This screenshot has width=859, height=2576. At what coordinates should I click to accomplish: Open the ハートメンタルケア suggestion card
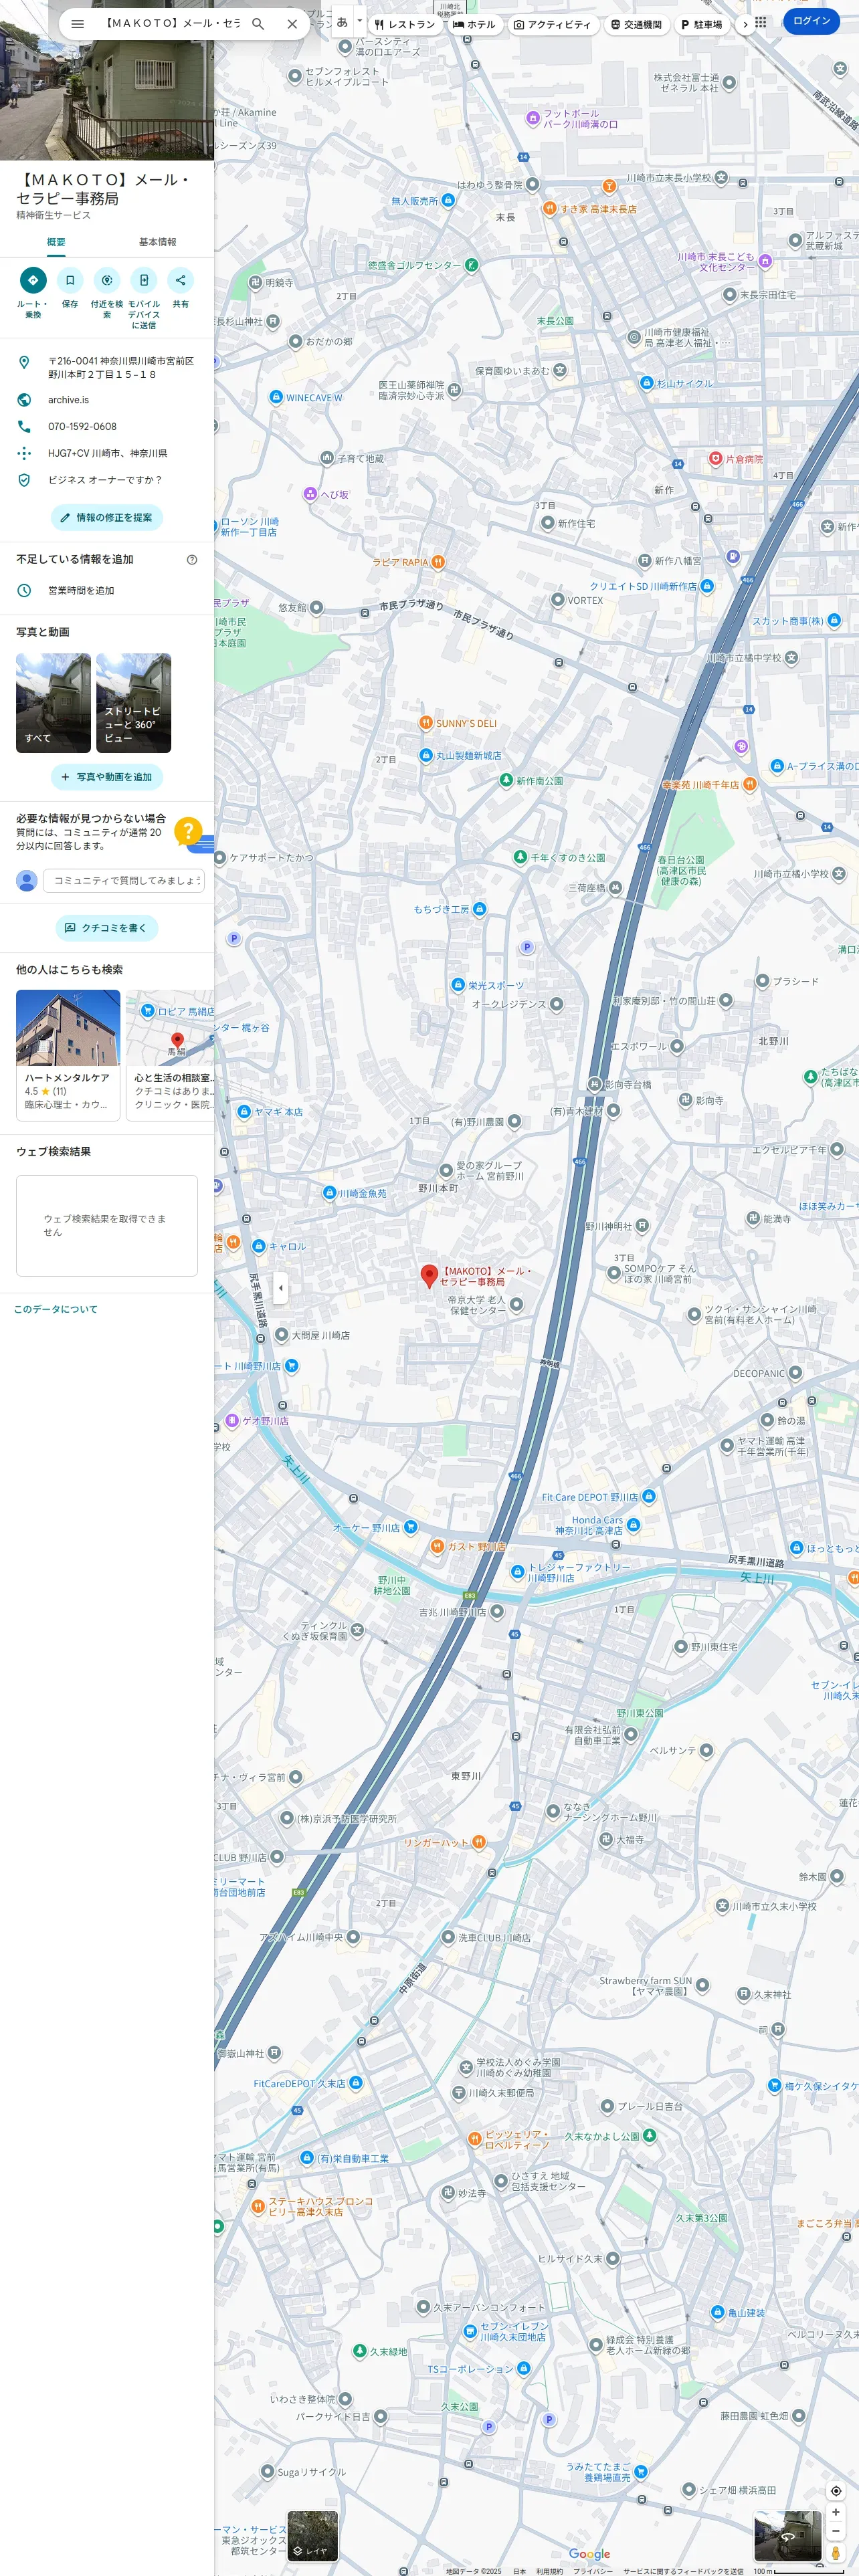coord(68,1055)
